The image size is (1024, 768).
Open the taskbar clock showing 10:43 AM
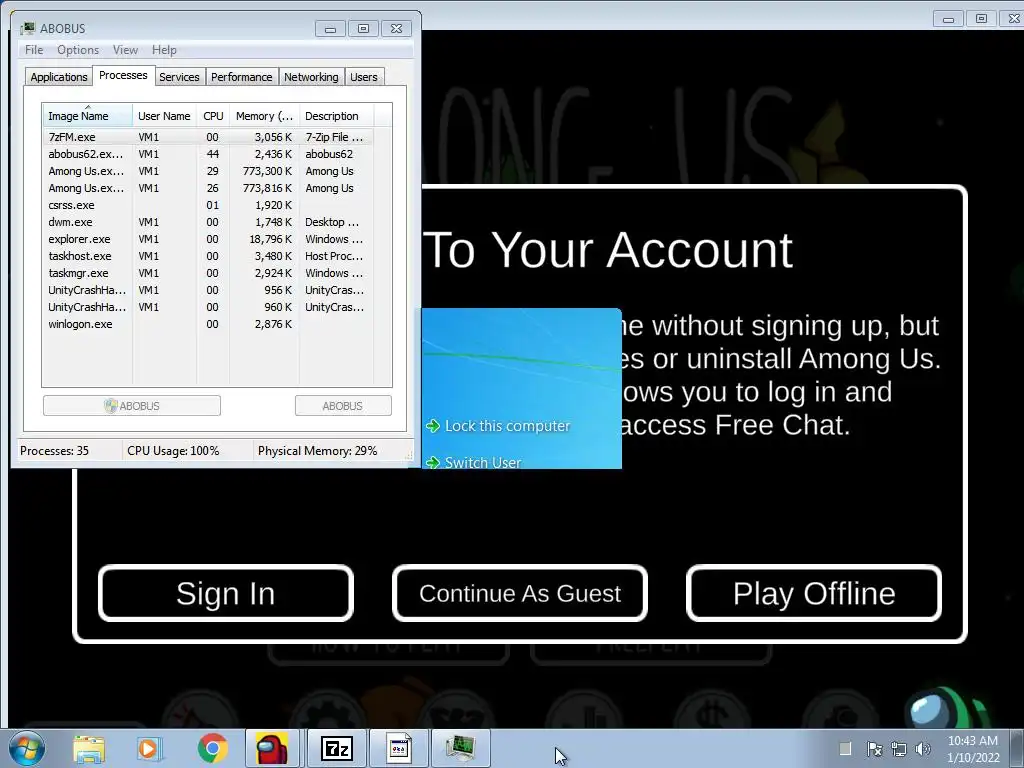coord(973,749)
